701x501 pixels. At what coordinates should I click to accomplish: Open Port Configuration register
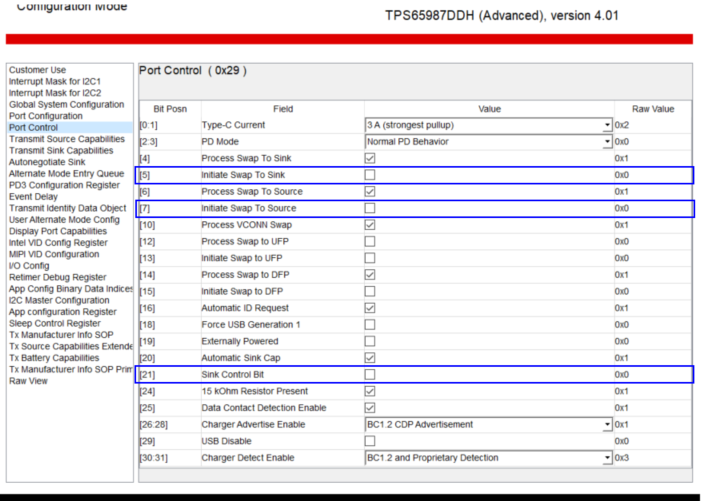(x=46, y=116)
